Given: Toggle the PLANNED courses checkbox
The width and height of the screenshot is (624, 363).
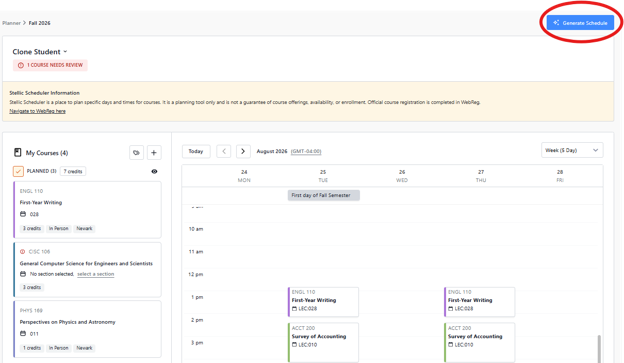Looking at the screenshot, I should [x=18, y=171].
